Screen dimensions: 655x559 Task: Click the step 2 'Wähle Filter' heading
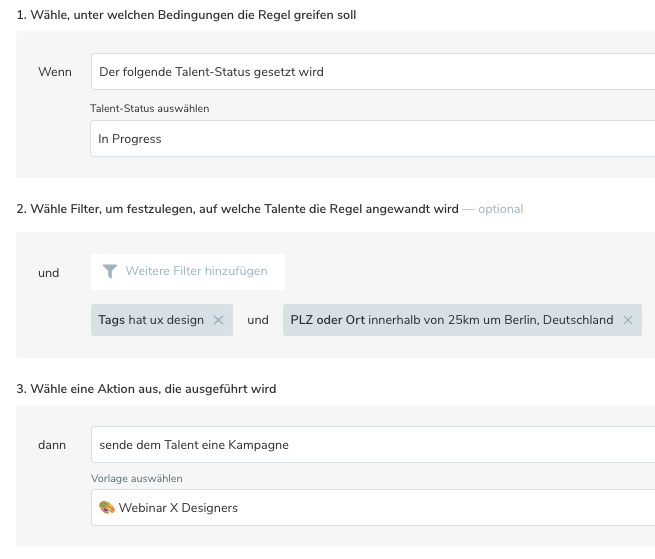[x=236, y=209]
